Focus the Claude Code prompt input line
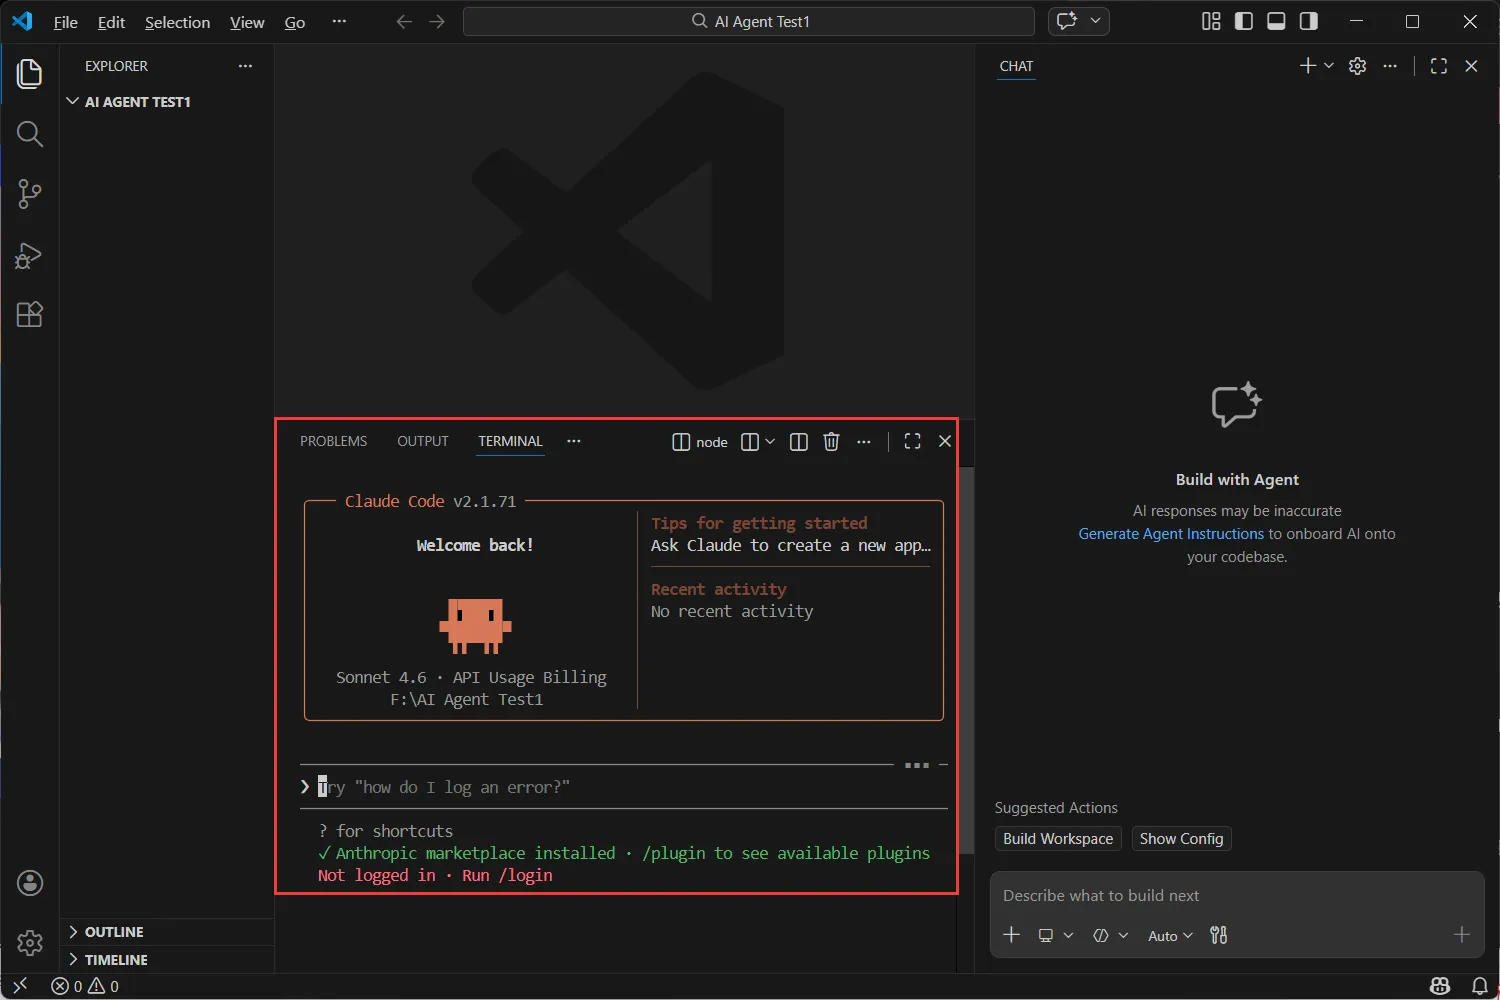Image resolution: width=1500 pixels, height=1000 pixels. (623, 787)
